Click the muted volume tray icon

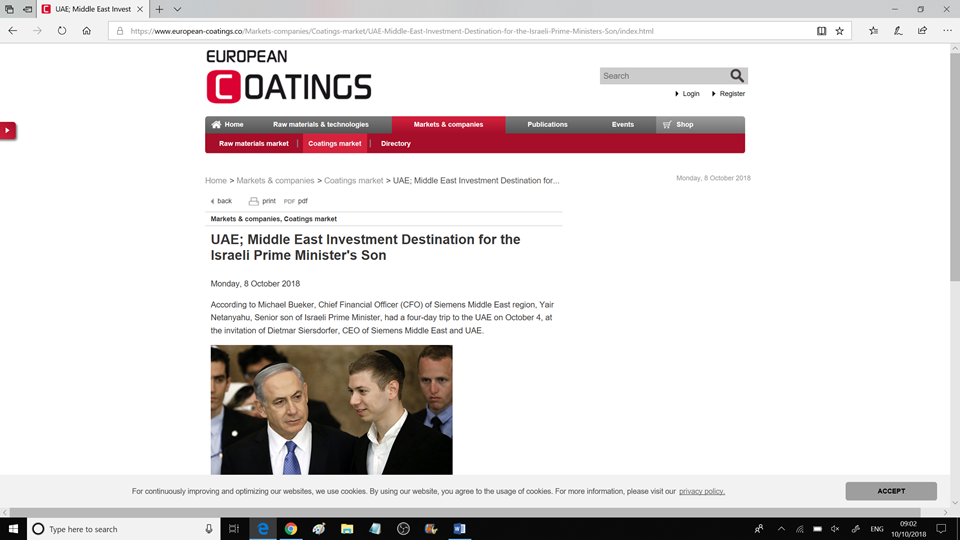(x=835, y=529)
